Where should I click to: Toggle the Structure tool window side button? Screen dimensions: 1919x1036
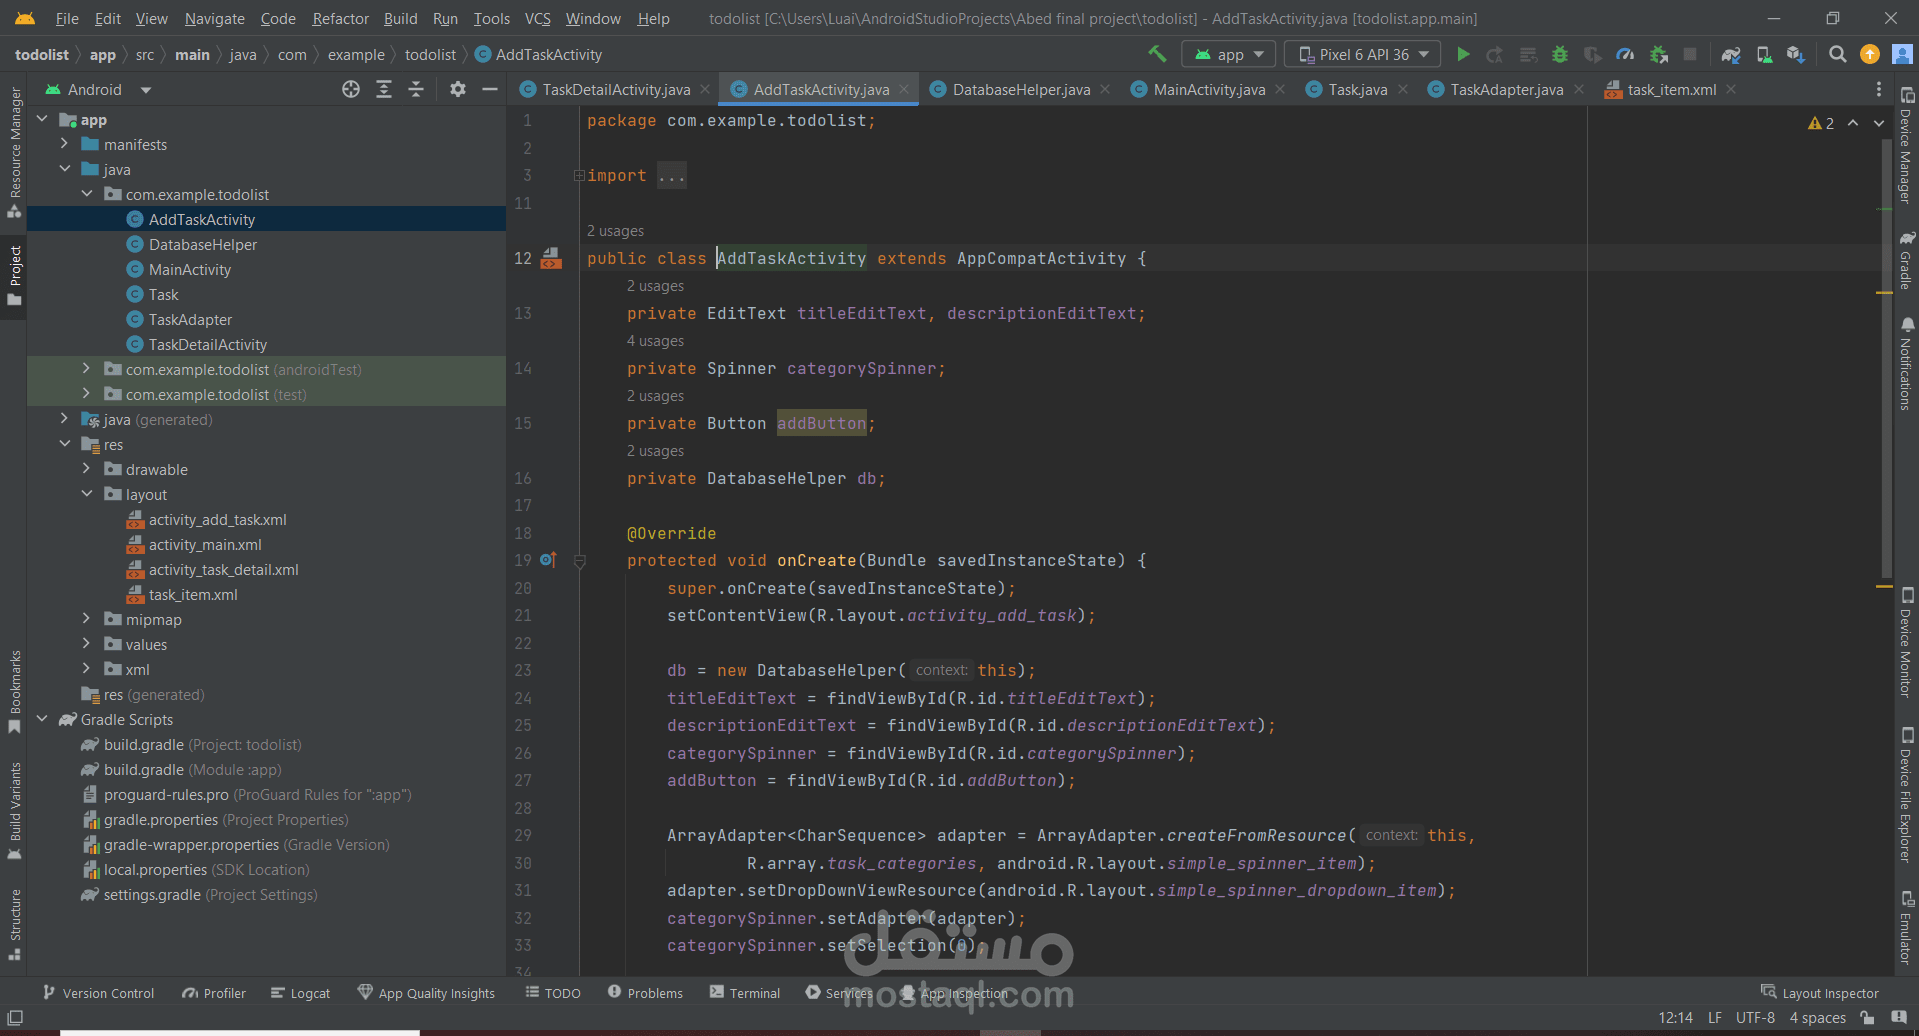15,925
